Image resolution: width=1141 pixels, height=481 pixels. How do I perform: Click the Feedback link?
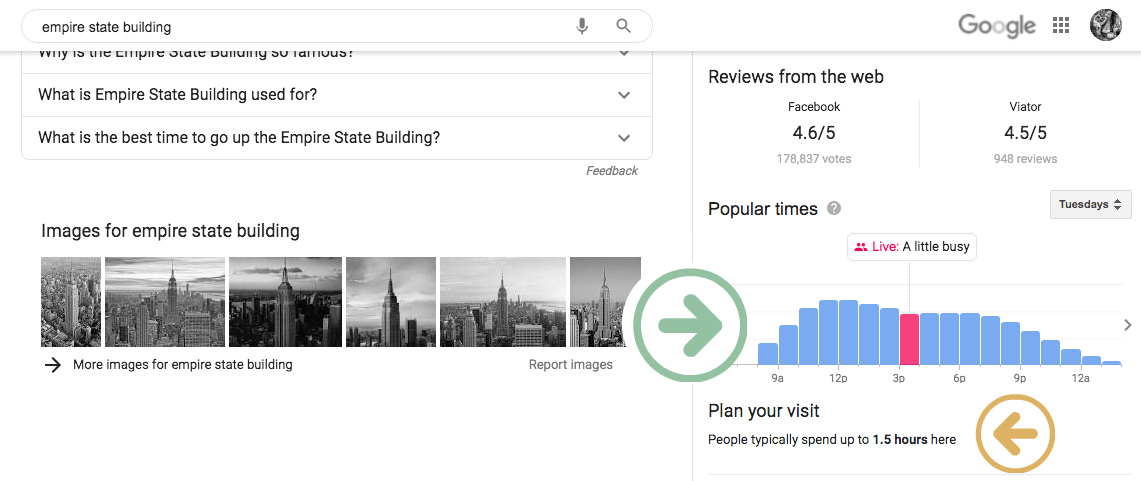click(612, 171)
